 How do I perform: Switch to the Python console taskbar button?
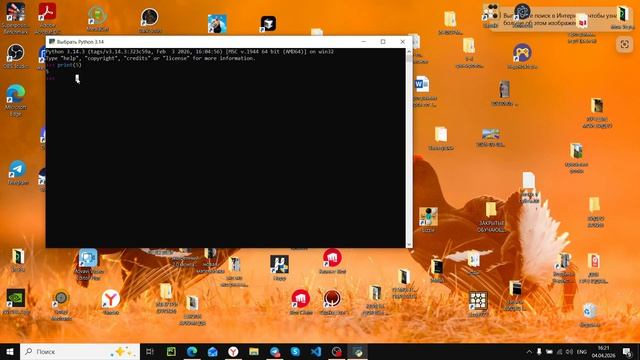[x=357, y=351]
